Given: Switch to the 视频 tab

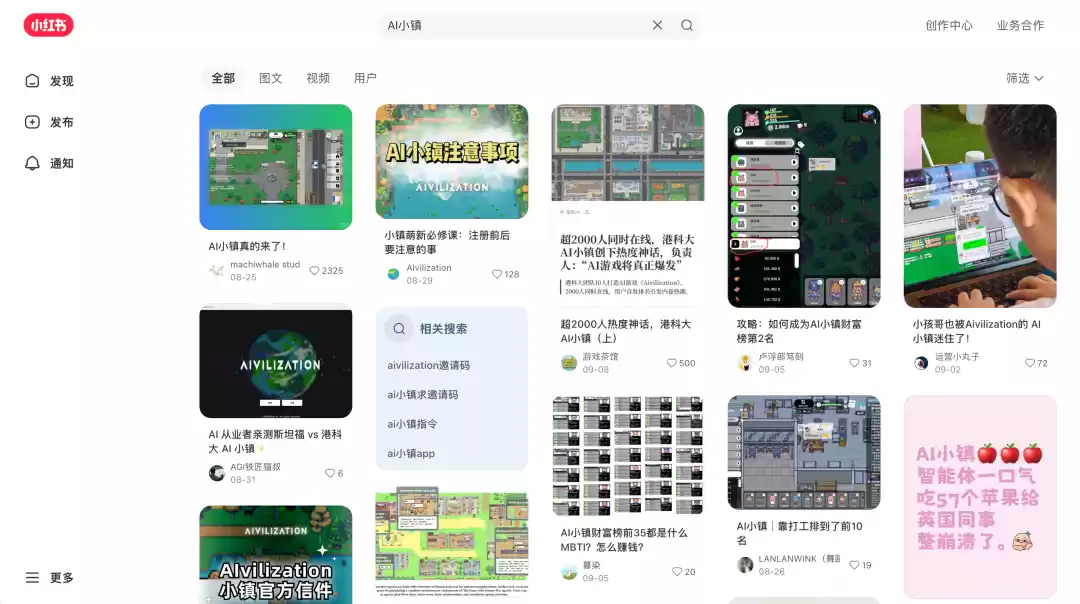Looking at the screenshot, I should (x=318, y=78).
